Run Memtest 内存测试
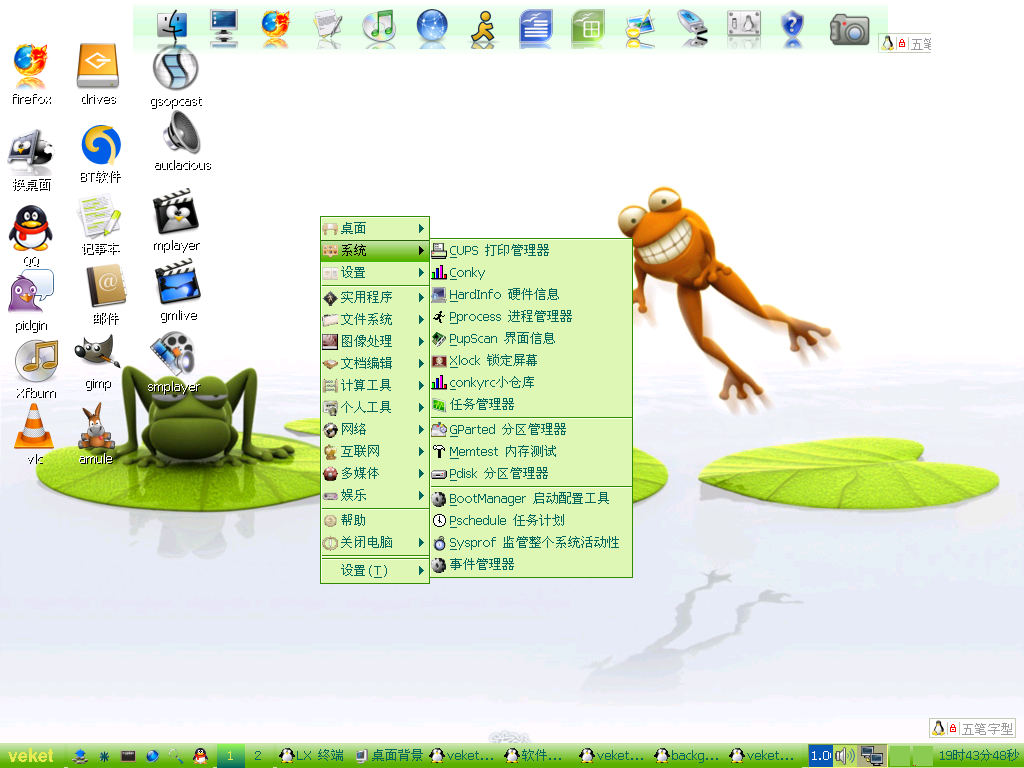This screenshot has width=1024, height=768. 531,452
